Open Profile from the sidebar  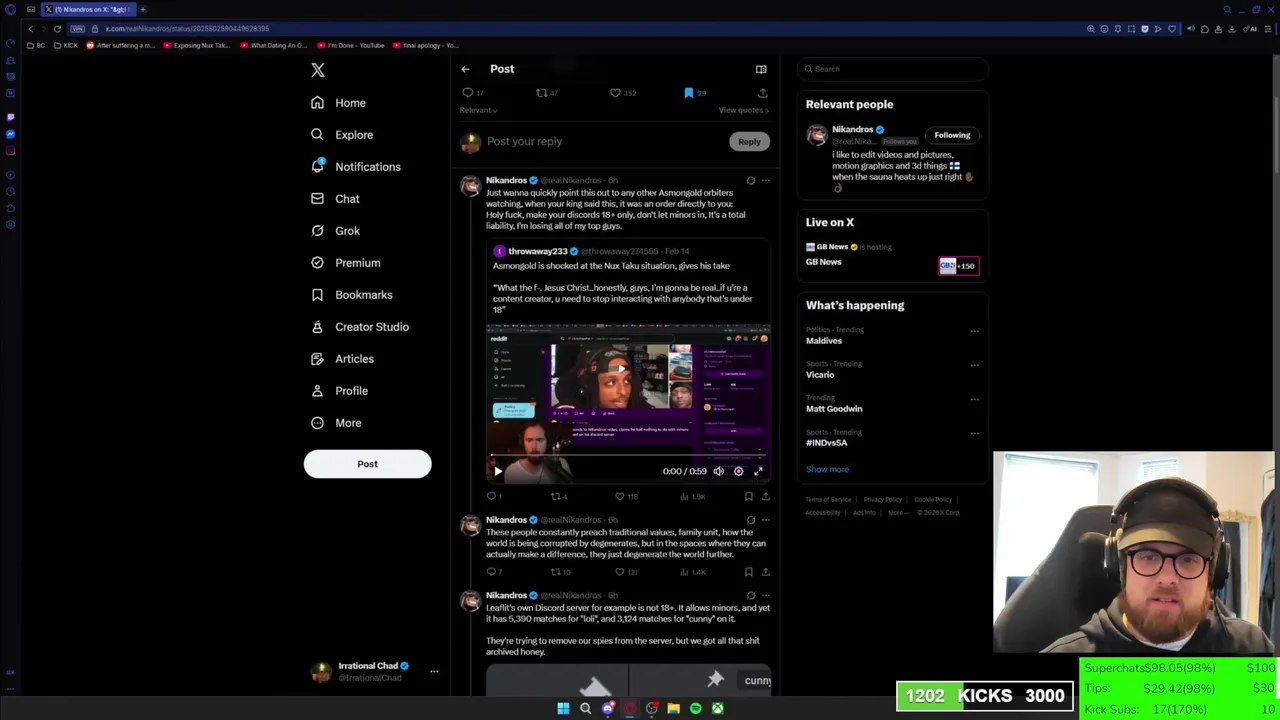pos(339,391)
